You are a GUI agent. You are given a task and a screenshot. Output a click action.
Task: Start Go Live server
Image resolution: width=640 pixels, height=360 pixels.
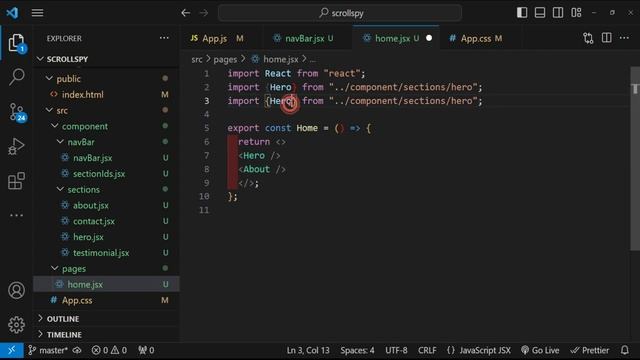(x=540, y=350)
